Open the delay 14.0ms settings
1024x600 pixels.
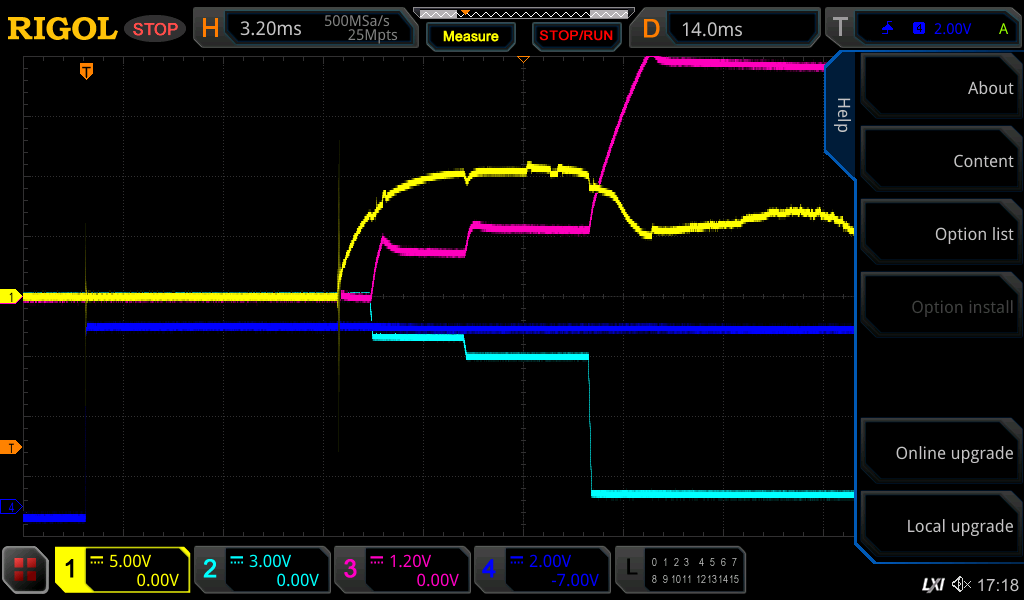coord(728,29)
